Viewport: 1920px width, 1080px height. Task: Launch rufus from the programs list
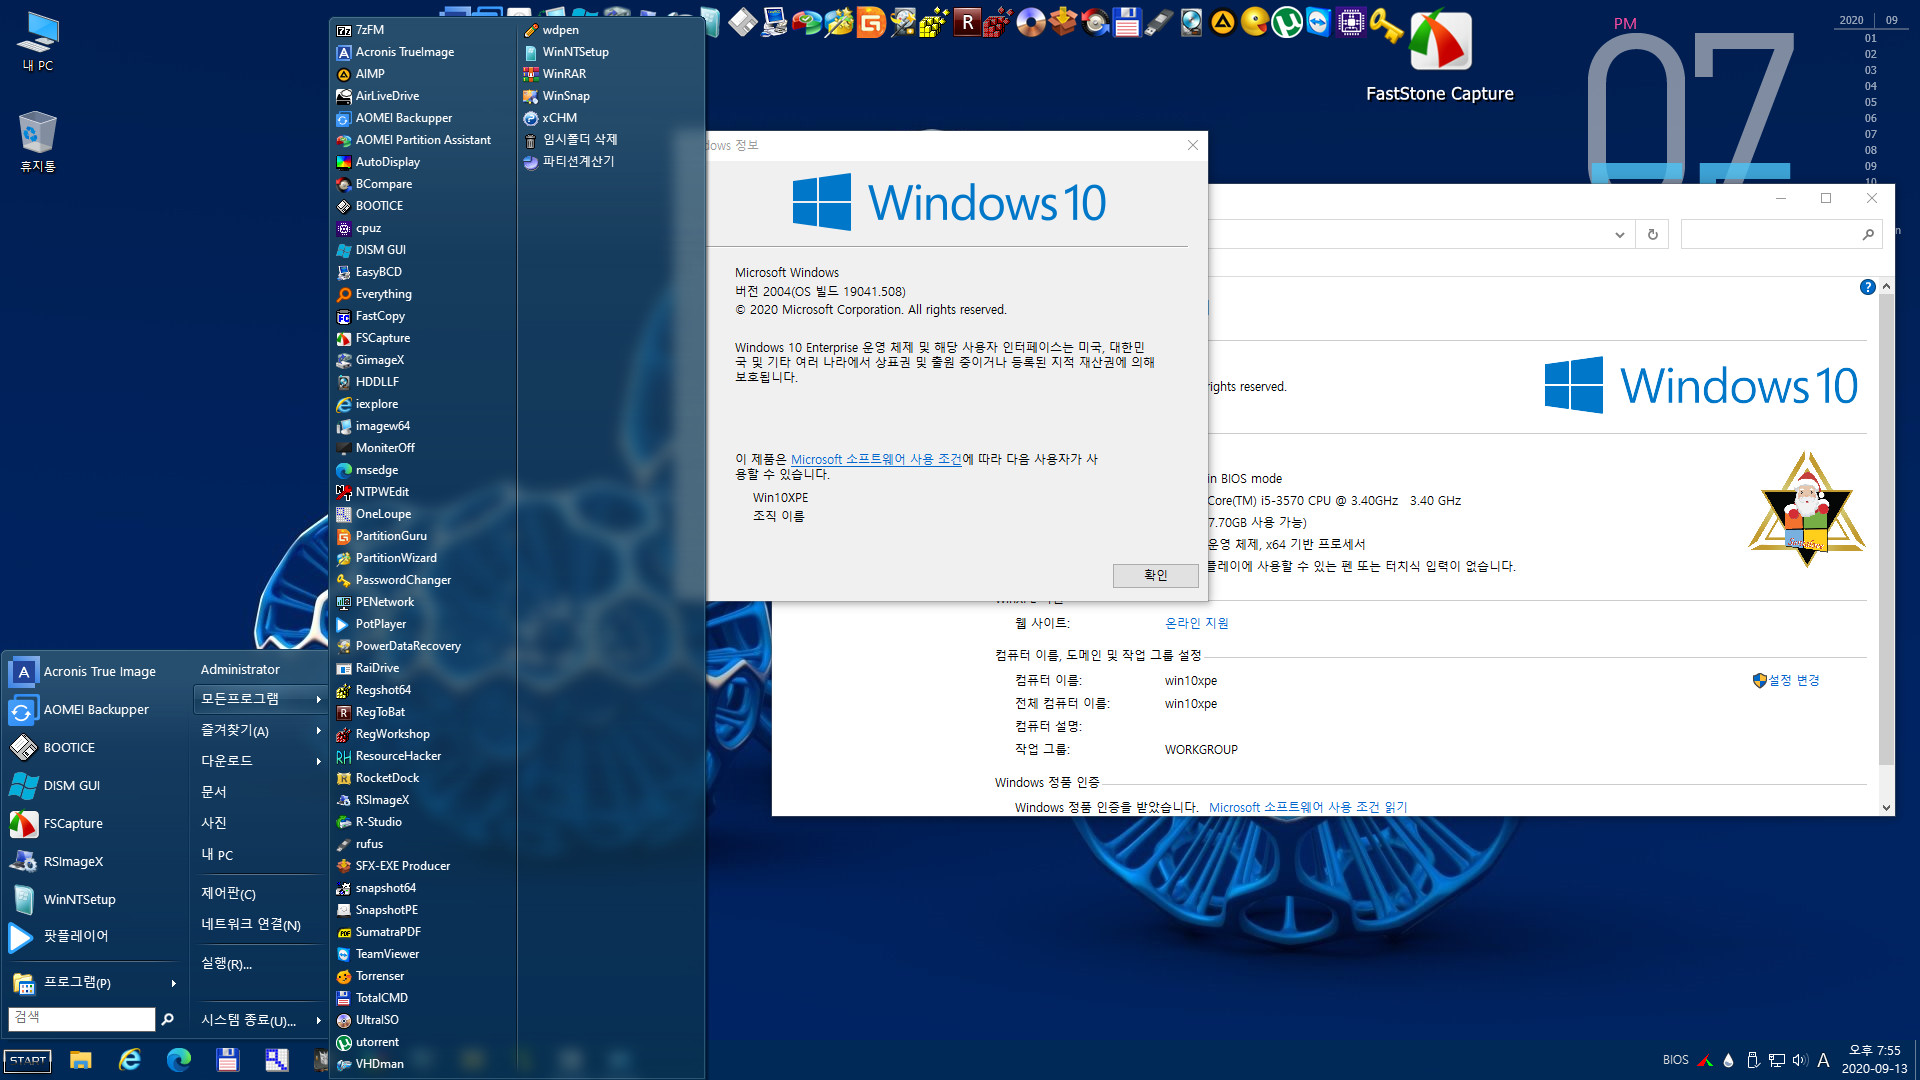(423, 844)
